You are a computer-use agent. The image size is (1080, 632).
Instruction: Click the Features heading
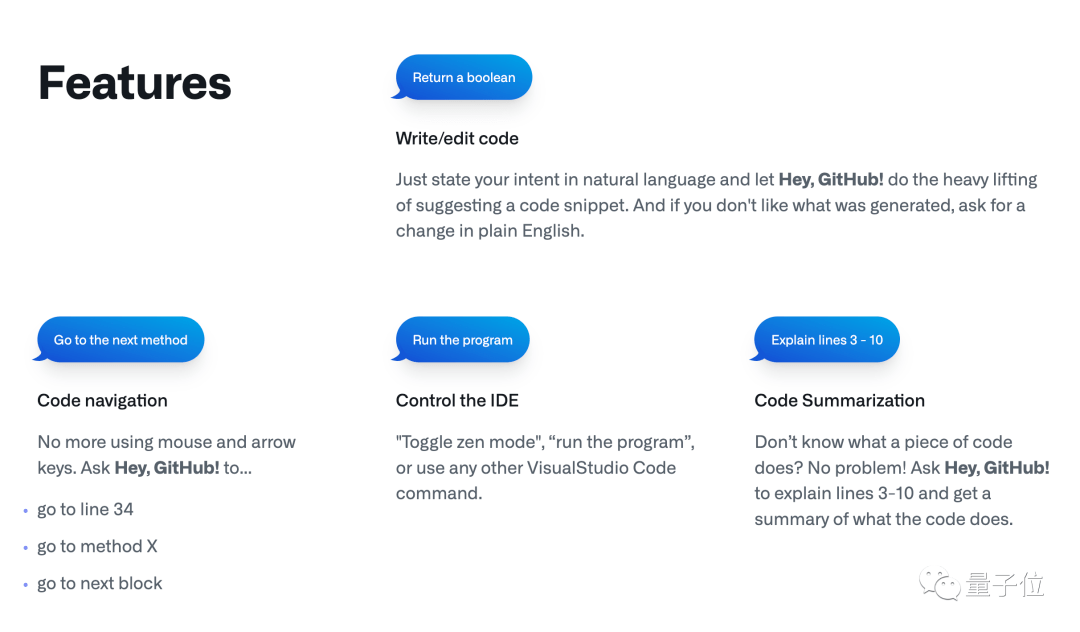click(x=135, y=83)
